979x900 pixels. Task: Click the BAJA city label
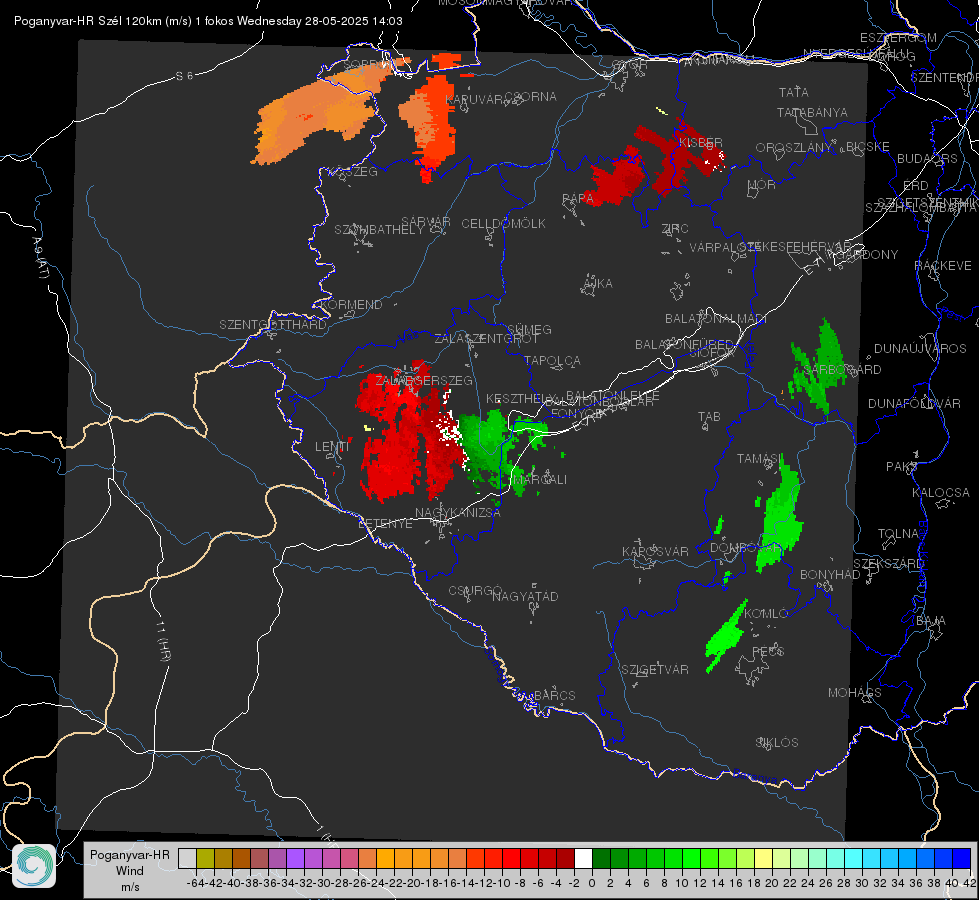[x=931, y=621]
